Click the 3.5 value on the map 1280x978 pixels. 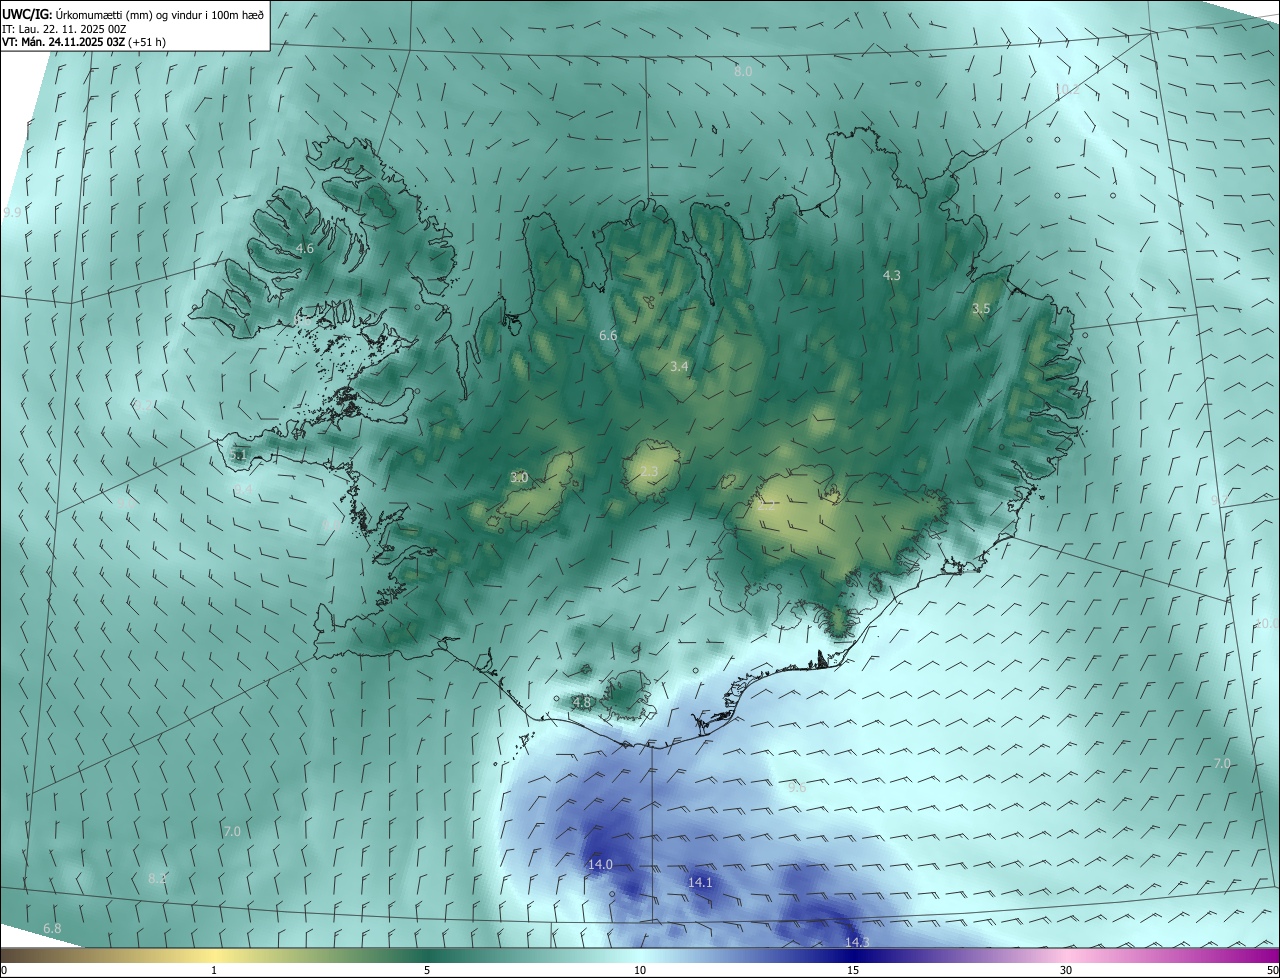pyautogui.click(x=981, y=309)
